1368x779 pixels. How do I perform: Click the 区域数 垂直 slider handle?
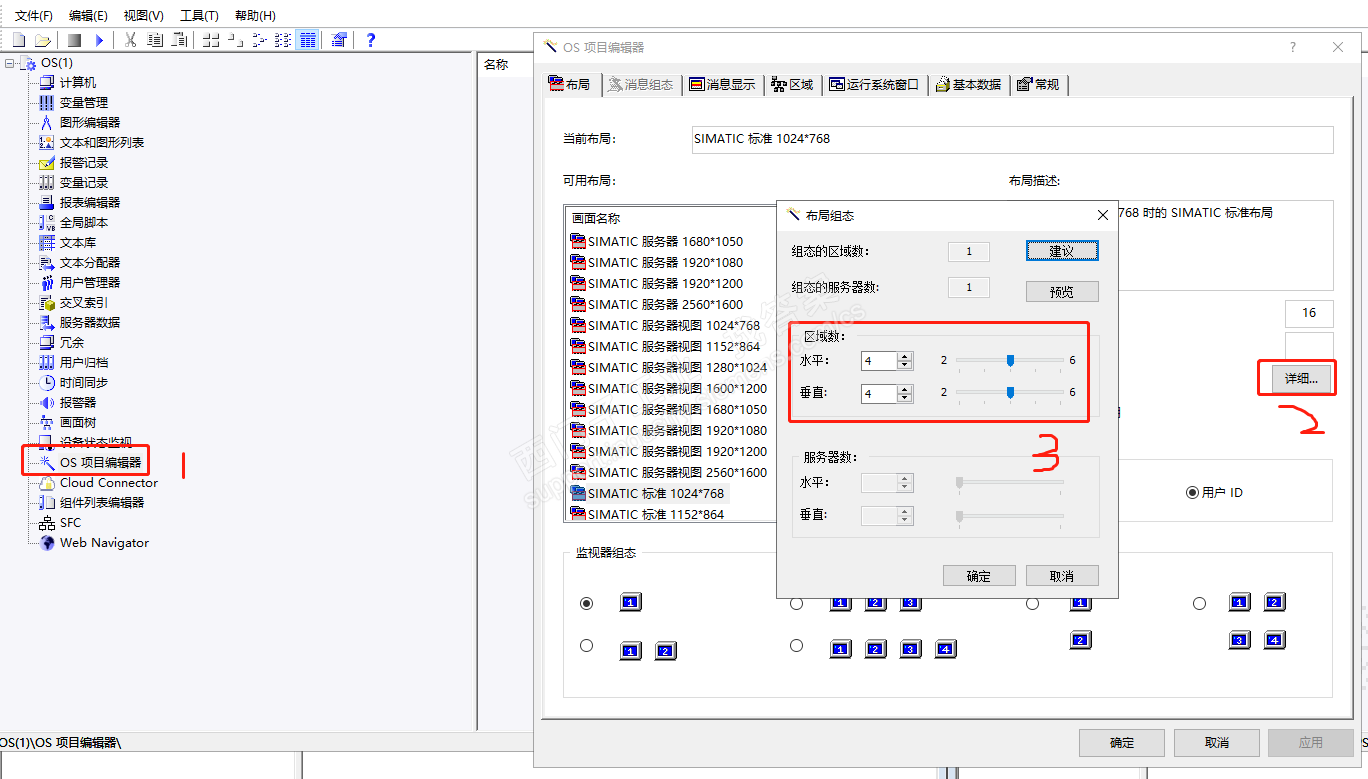coord(1010,393)
